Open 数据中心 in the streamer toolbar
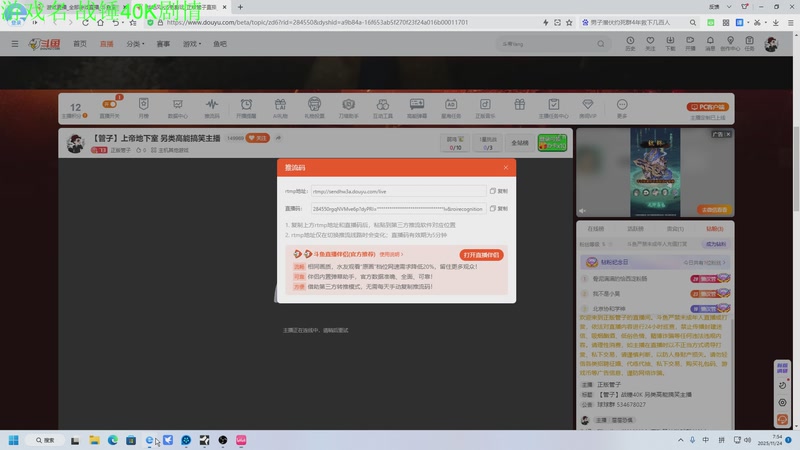Screen dimensions: 800x450 click(x=178, y=108)
